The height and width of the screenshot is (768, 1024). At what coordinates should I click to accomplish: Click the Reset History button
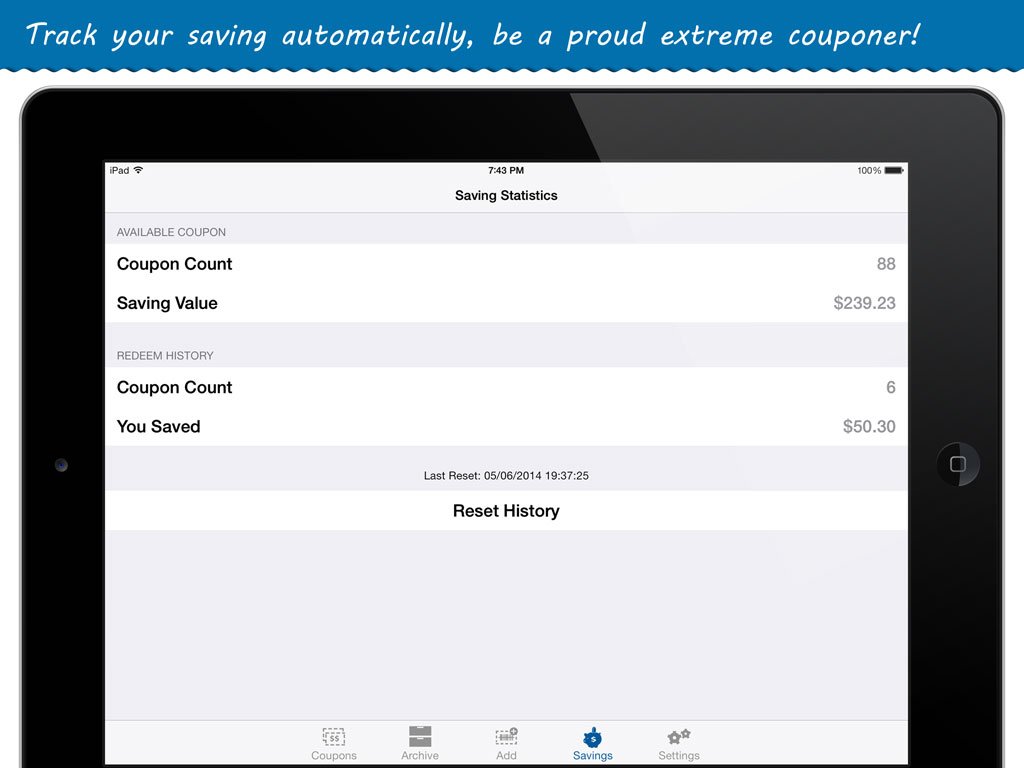pyautogui.click(x=506, y=511)
